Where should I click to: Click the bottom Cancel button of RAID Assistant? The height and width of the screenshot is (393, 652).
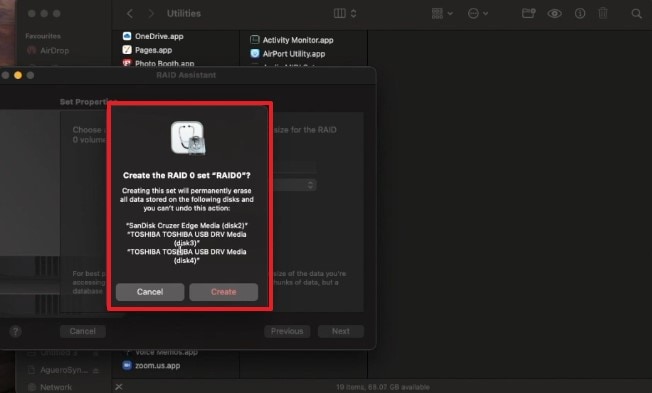[82, 331]
